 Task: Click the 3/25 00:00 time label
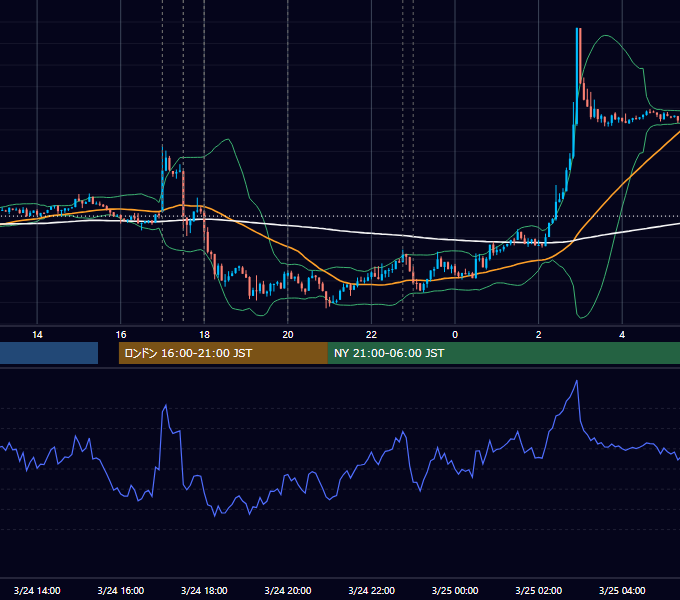[x=455, y=590]
